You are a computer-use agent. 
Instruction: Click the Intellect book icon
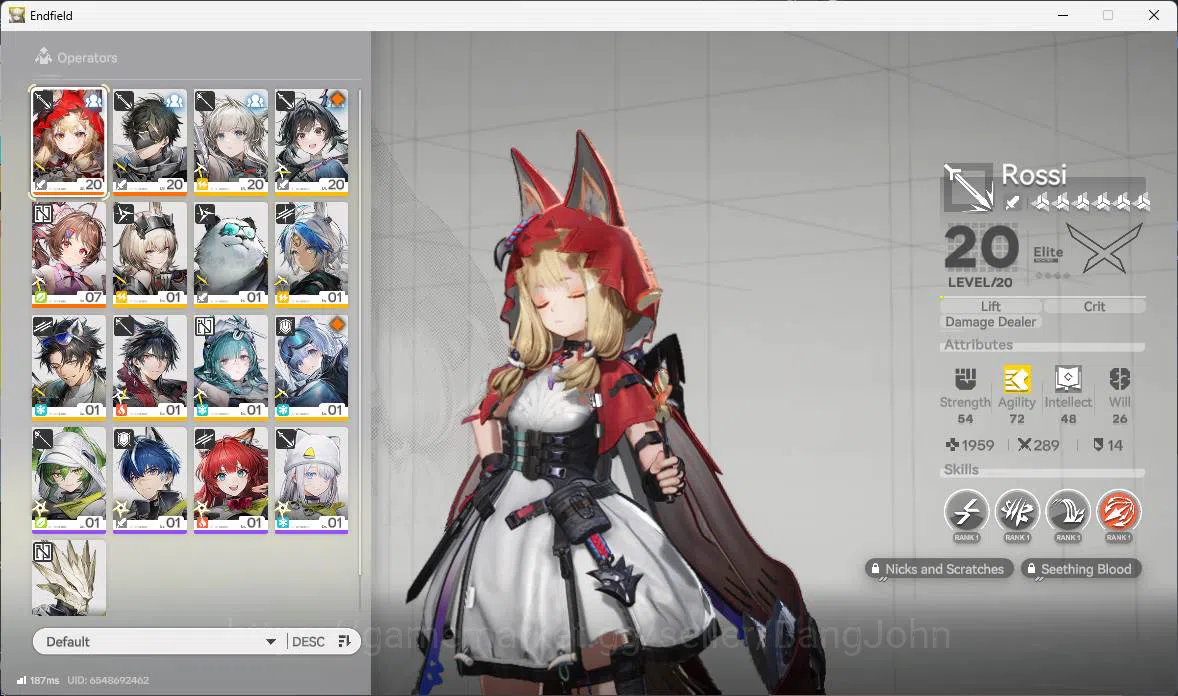pos(1068,379)
